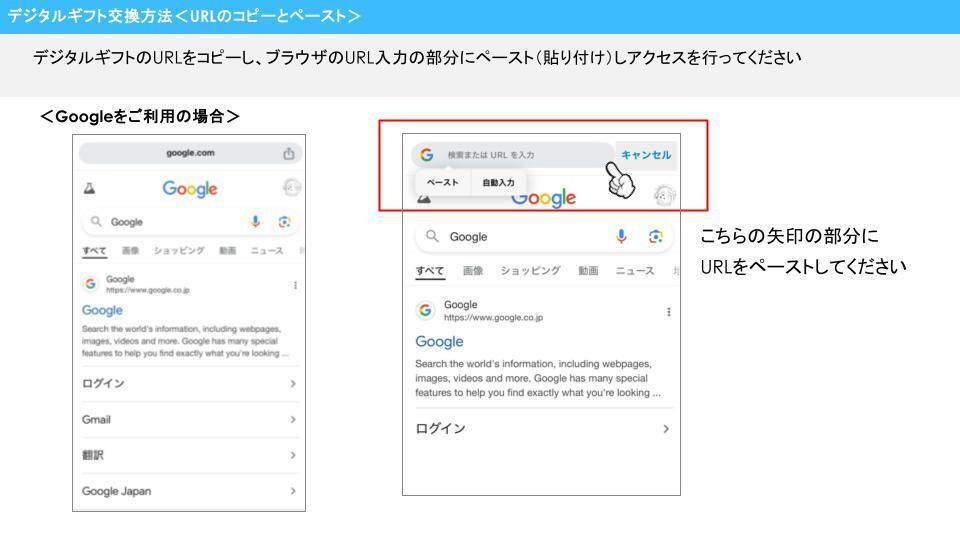The image size is (960, 540).
Task: Expand the ログイン row chevron in right phone
Action: point(666,429)
